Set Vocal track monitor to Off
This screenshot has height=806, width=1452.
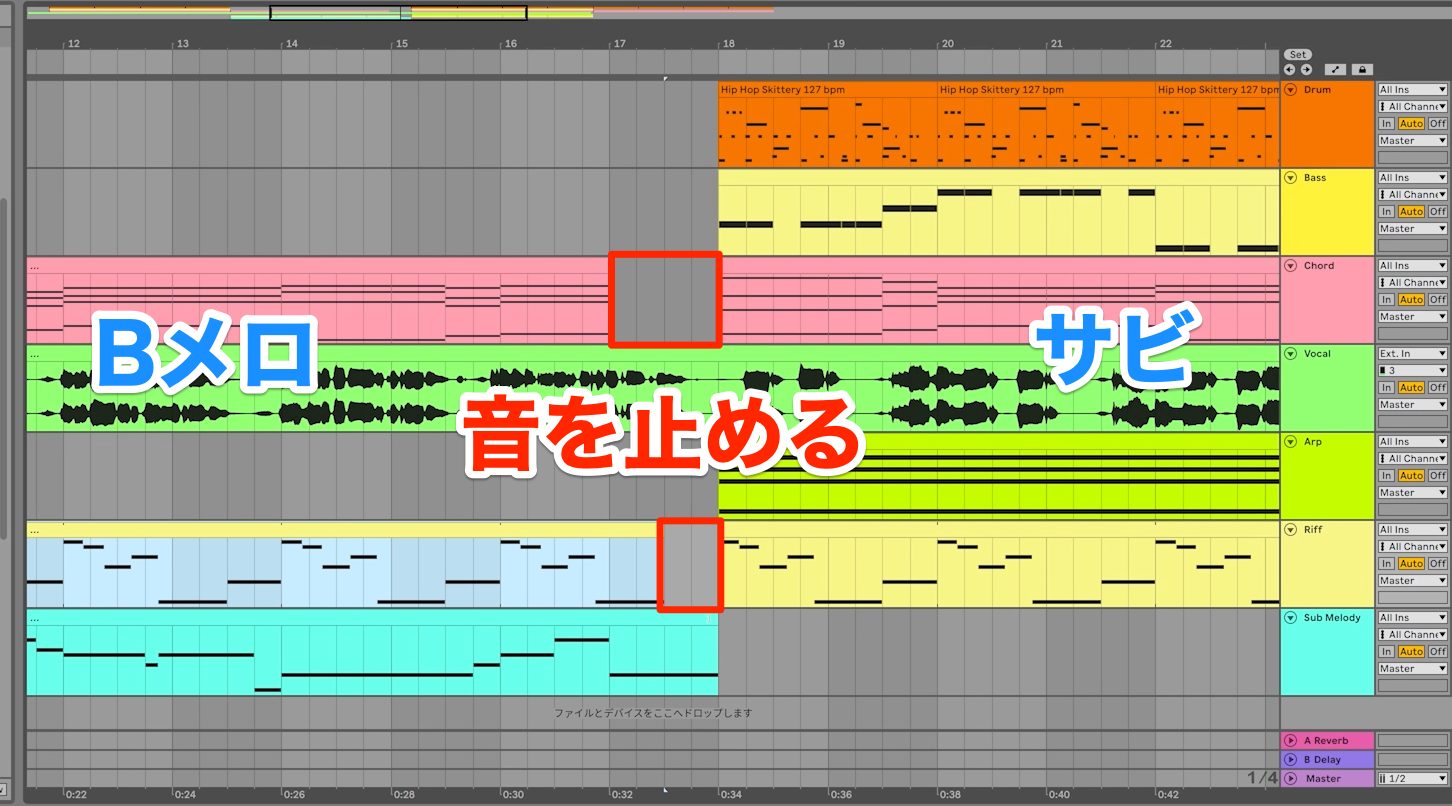pos(1437,388)
